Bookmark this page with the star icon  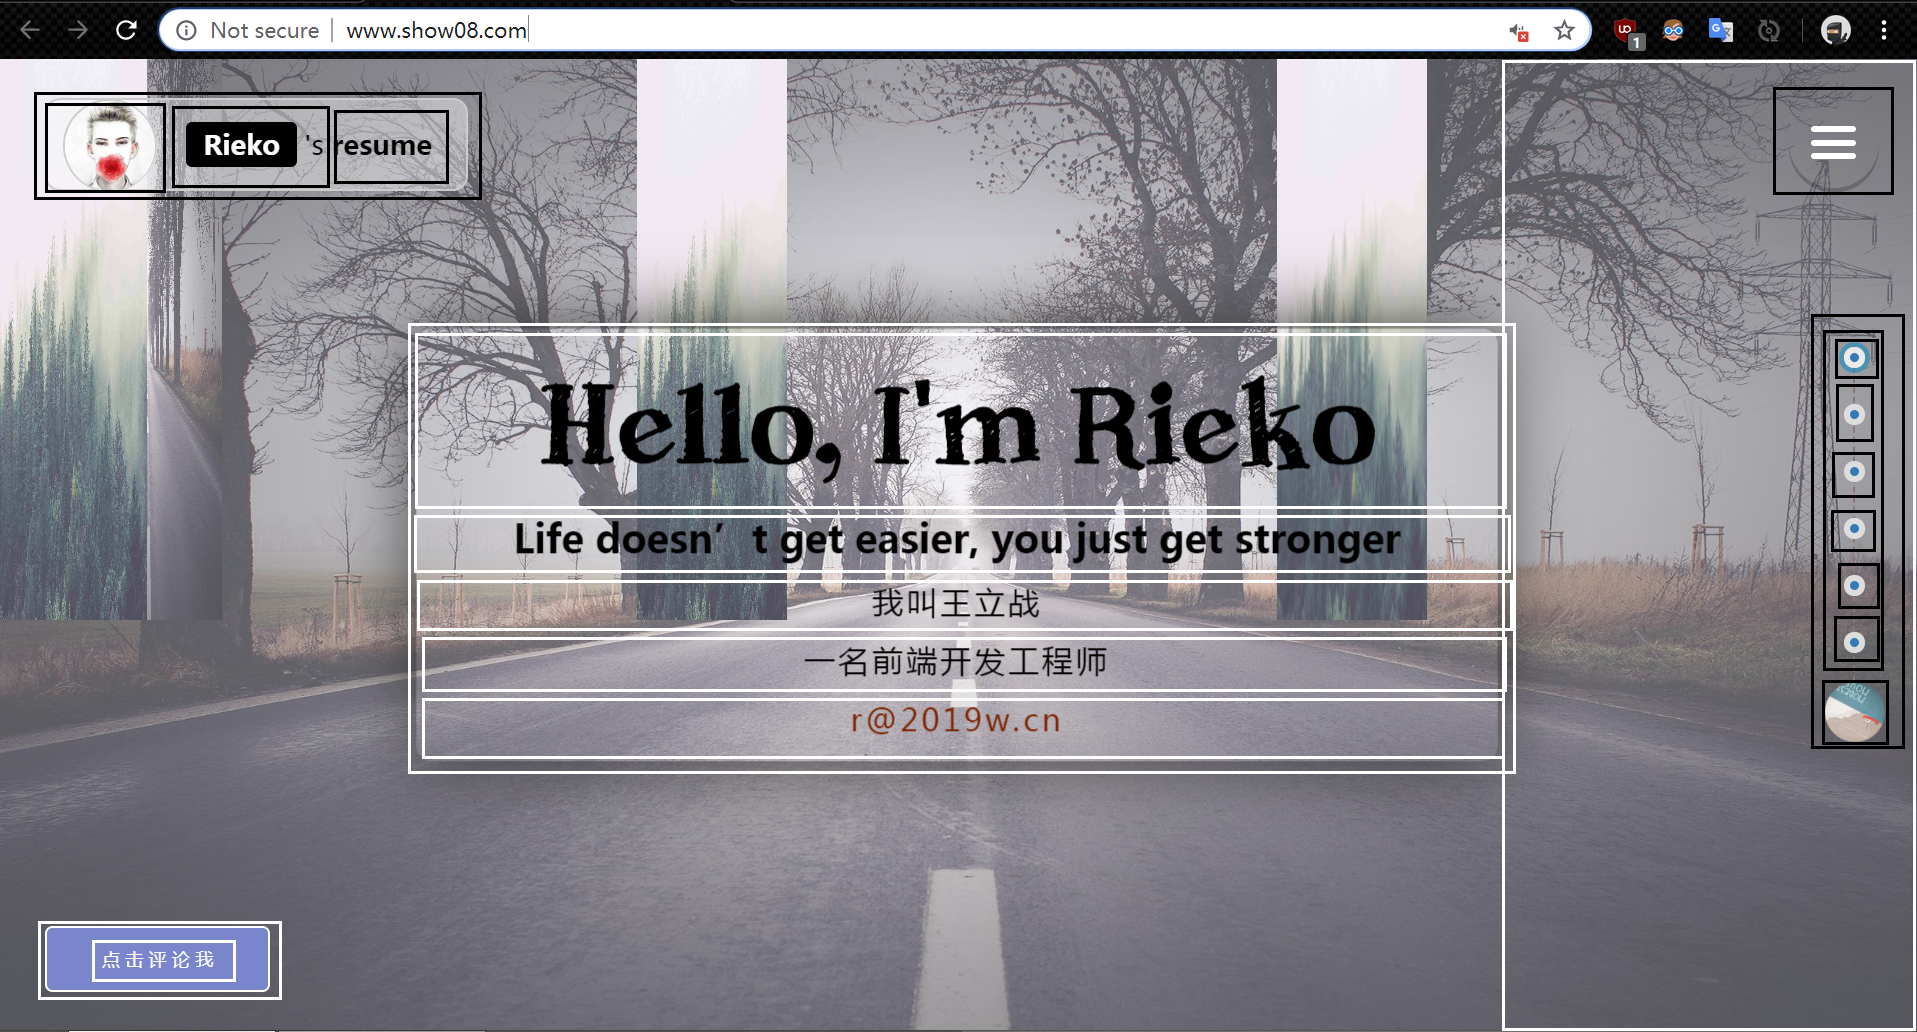[1565, 31]
